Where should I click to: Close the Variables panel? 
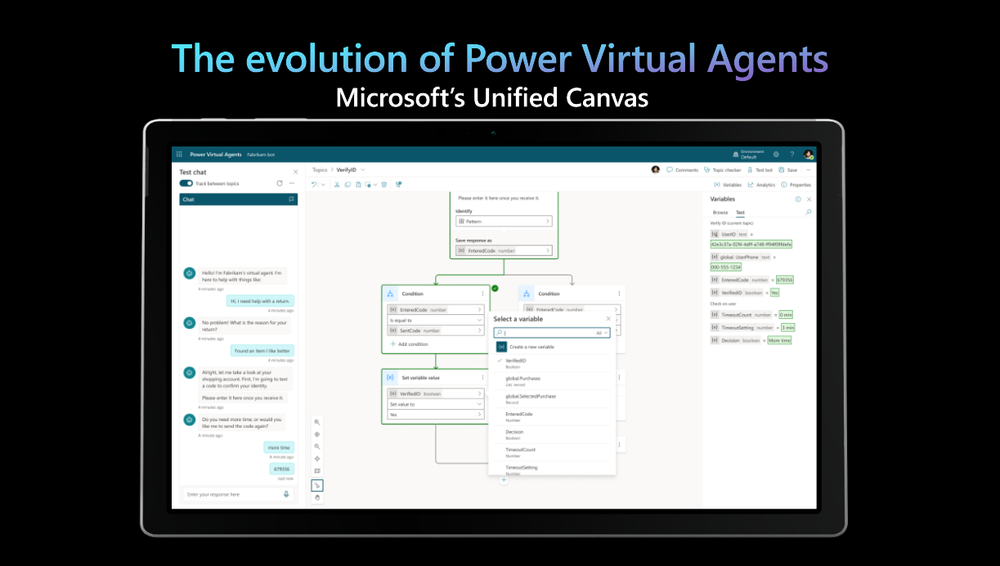point(809,199)
